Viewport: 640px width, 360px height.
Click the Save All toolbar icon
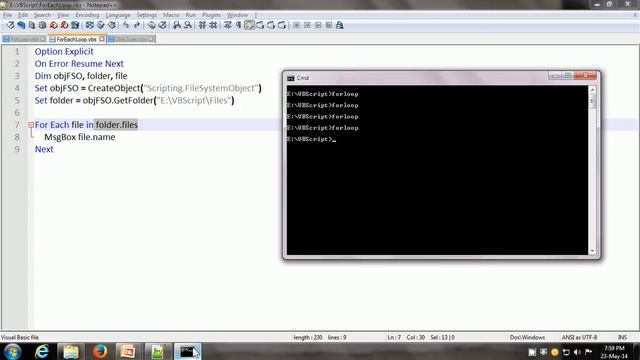click(x=42, y=25)
